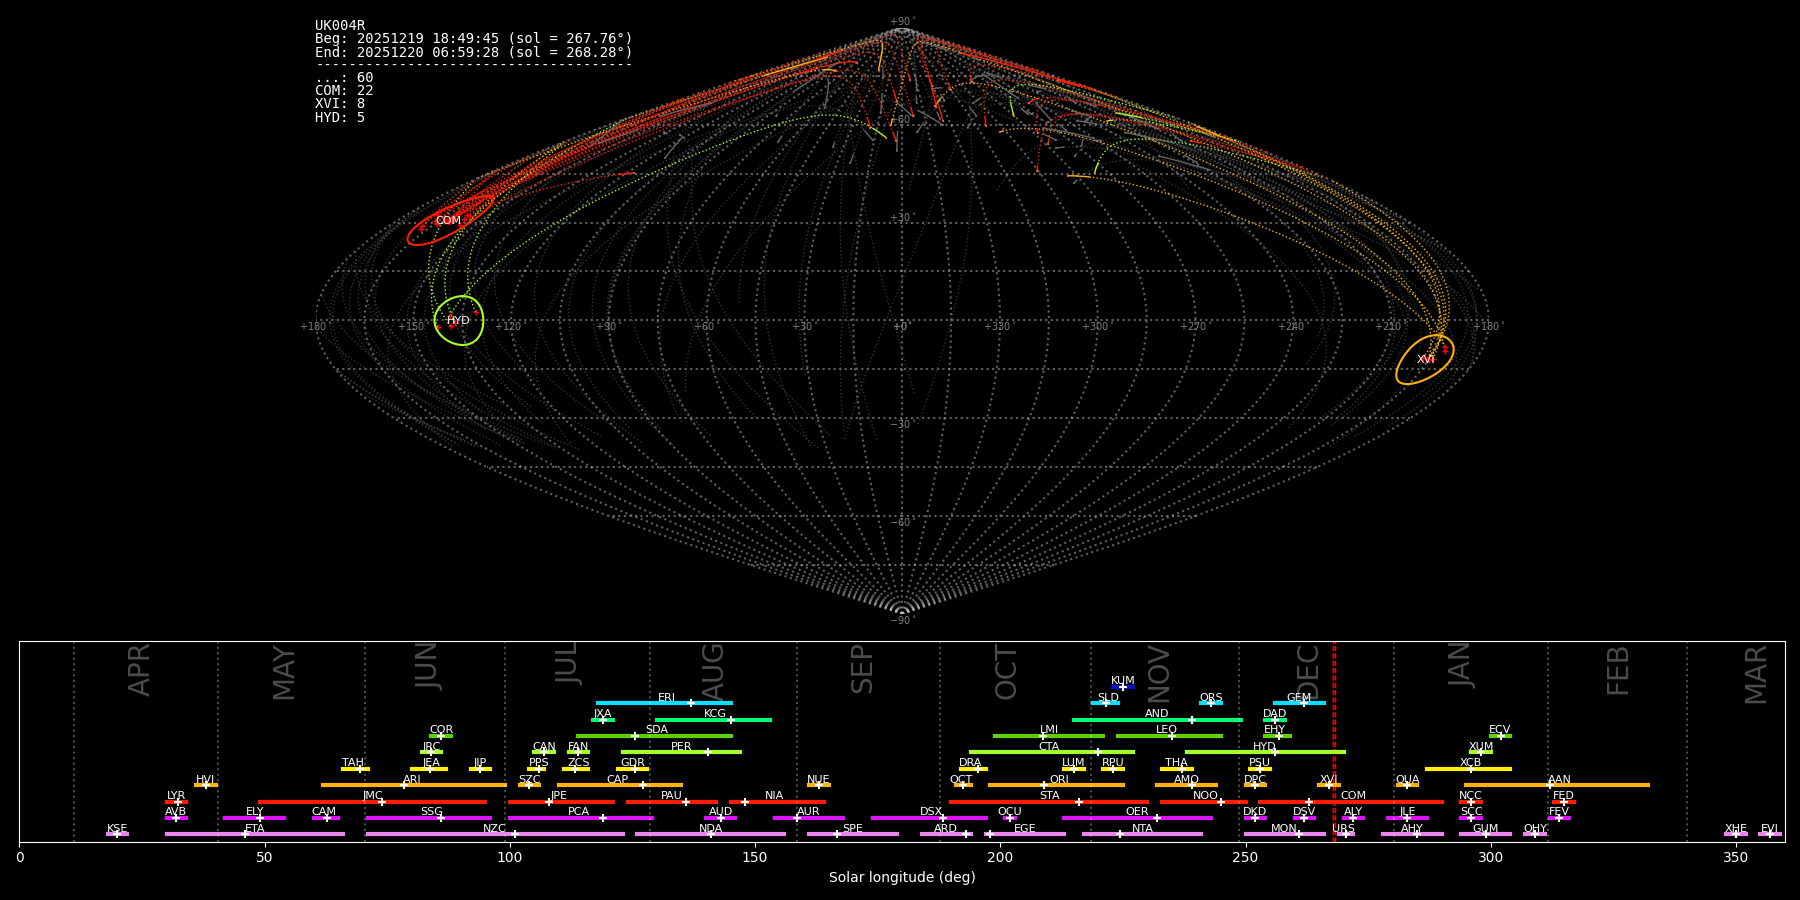Click the +90° north pole label

902,22
